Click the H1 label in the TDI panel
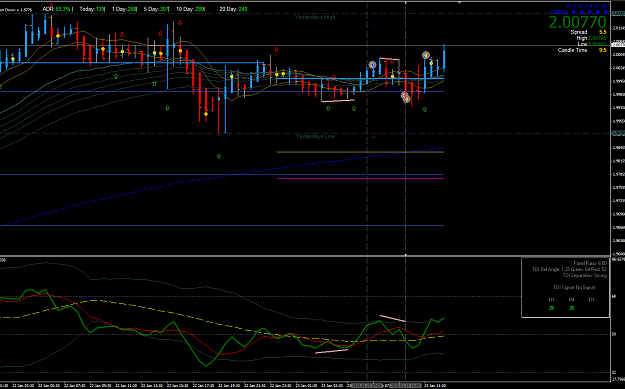The image size is (625, 389). tap(551, 299)
